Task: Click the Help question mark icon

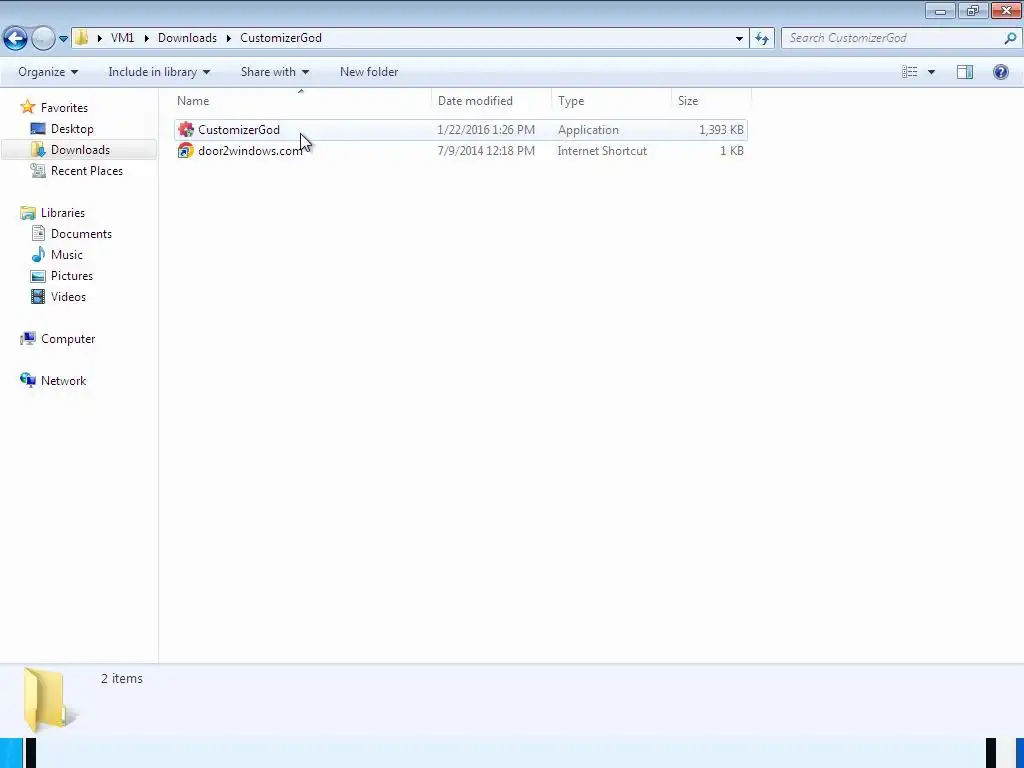Action: coord(1000,72)
